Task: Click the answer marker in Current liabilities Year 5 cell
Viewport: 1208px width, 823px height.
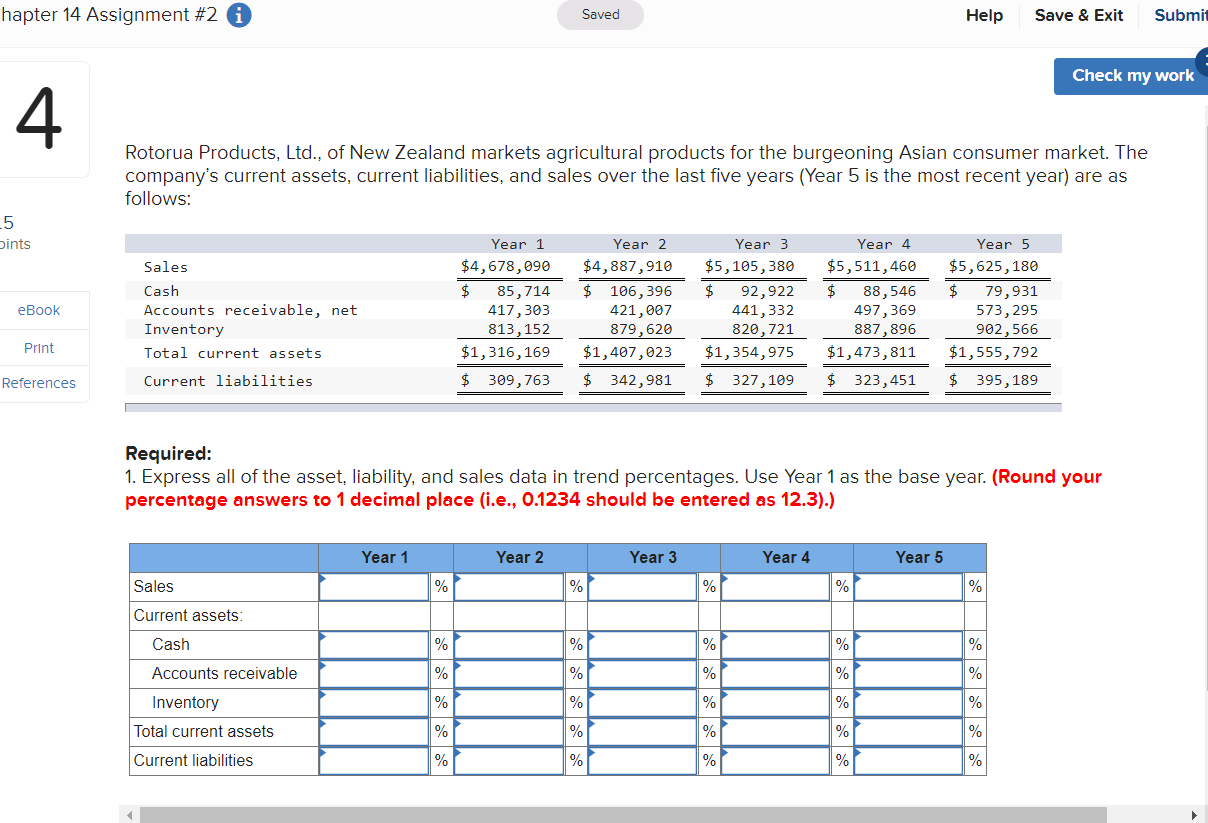Action: point(858,754)
